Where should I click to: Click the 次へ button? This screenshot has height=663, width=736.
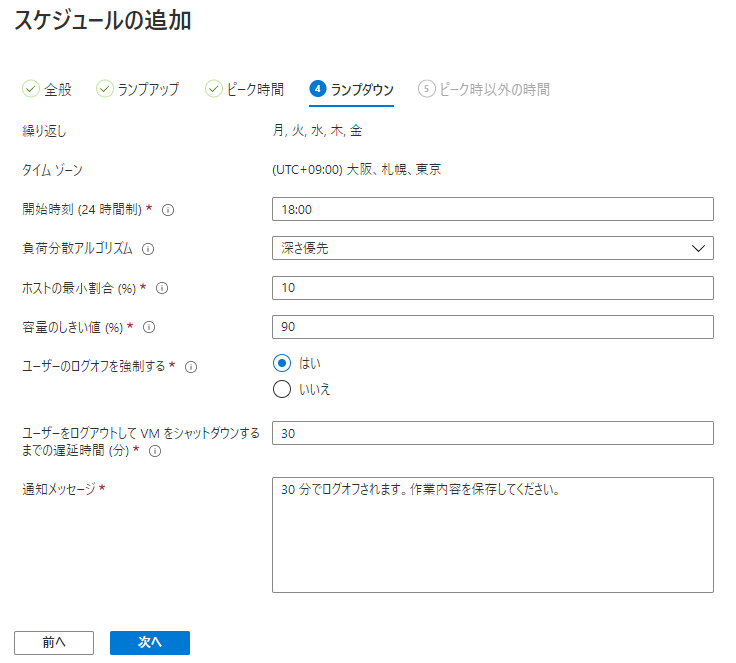click(x=150, y=642)
